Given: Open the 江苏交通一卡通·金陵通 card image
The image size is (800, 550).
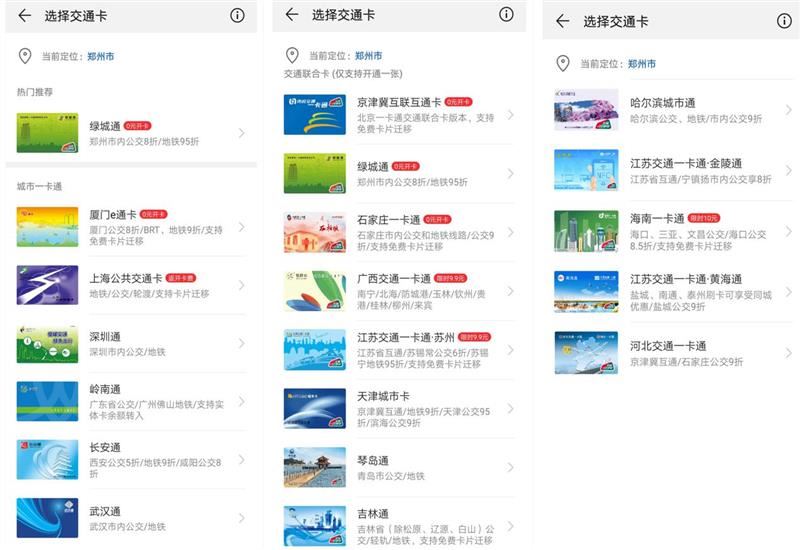Looking at the screenshot, I should 586,170.
